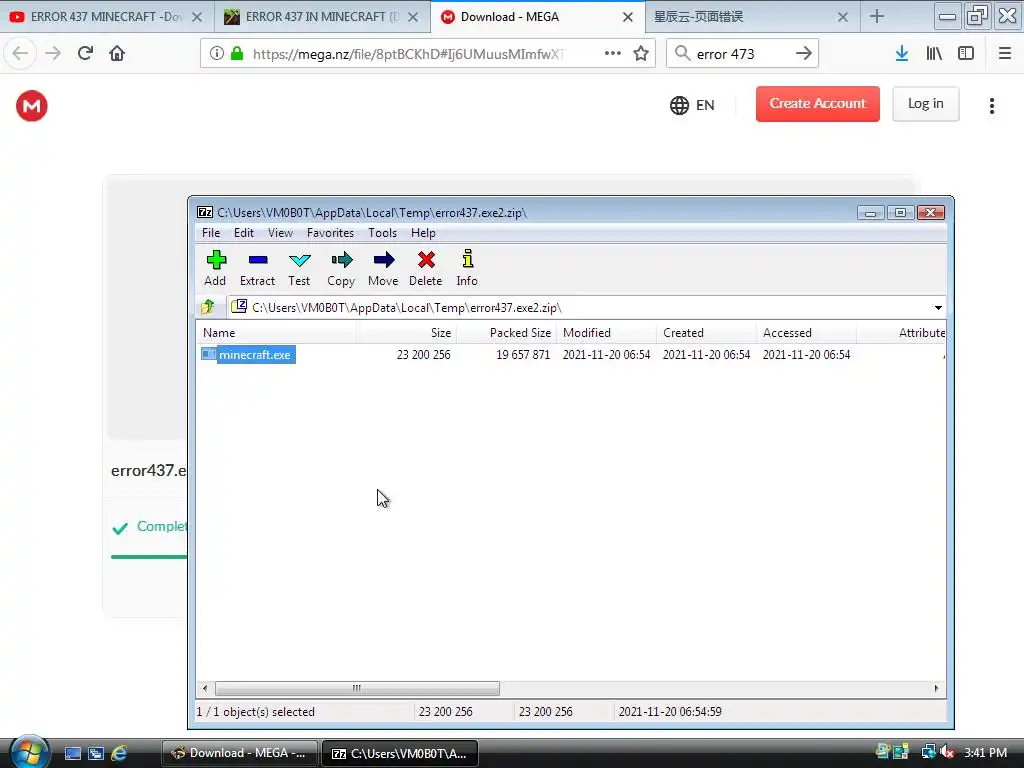Click the MEGA logo

(x=32, y=106)
